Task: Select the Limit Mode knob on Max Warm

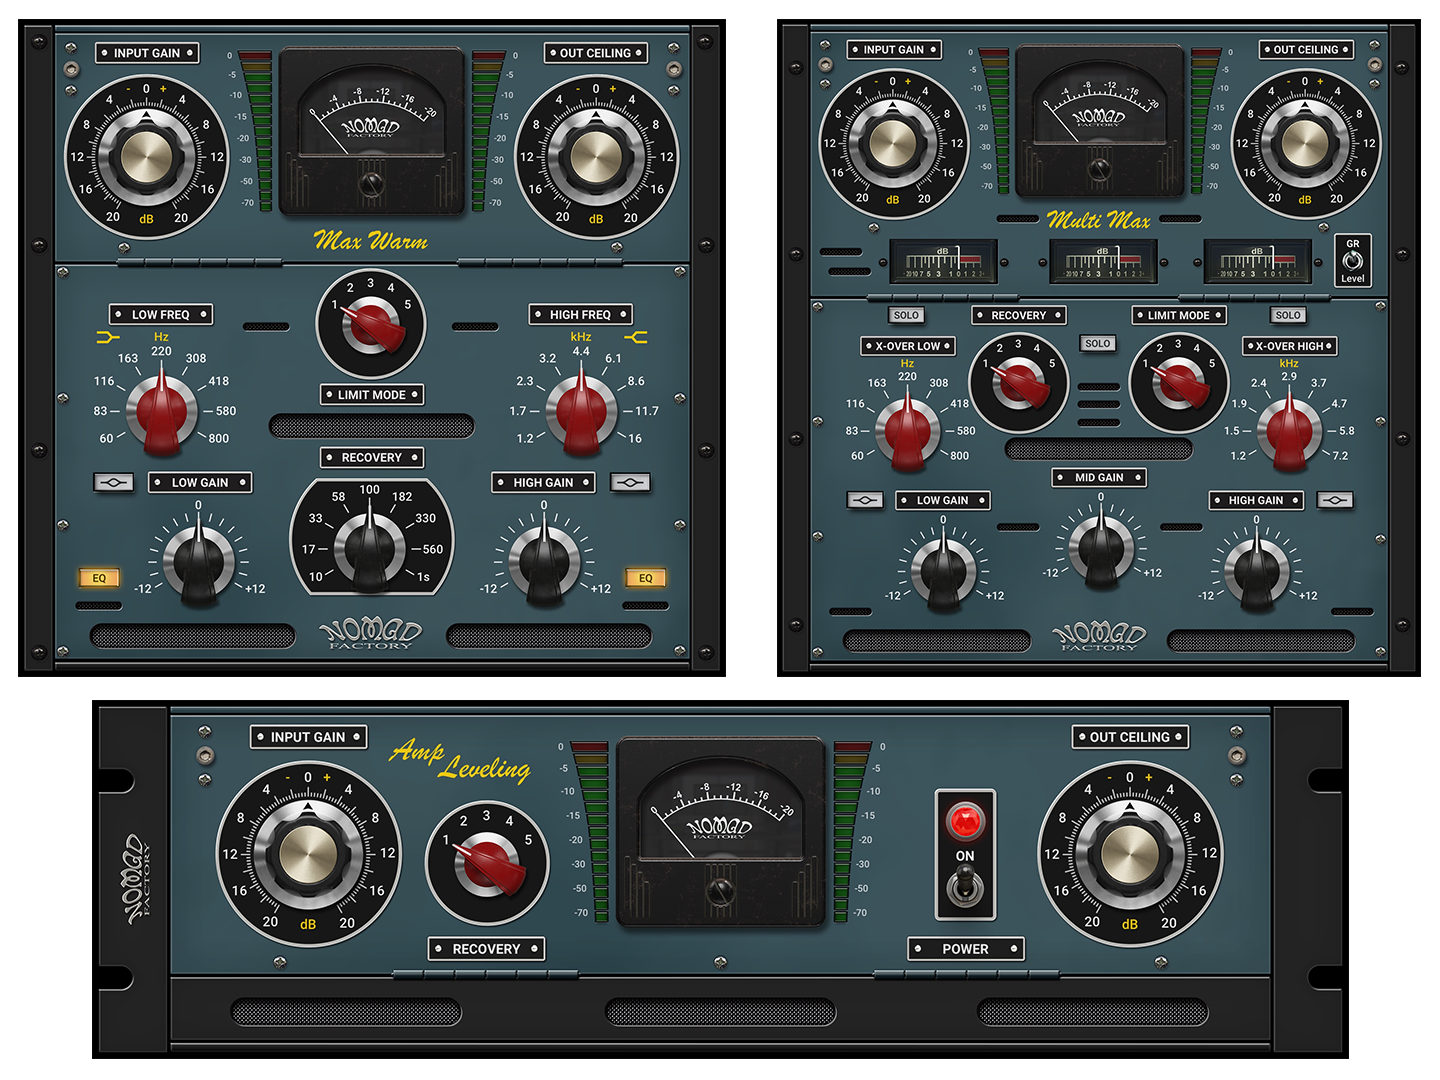Action: (x=371, y=325)
